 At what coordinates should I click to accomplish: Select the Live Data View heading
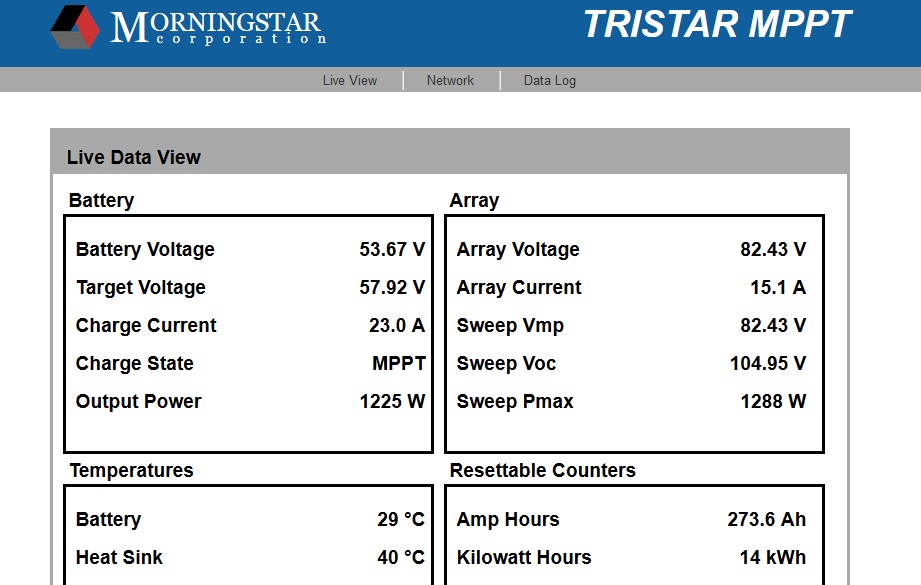click(134, 157)
